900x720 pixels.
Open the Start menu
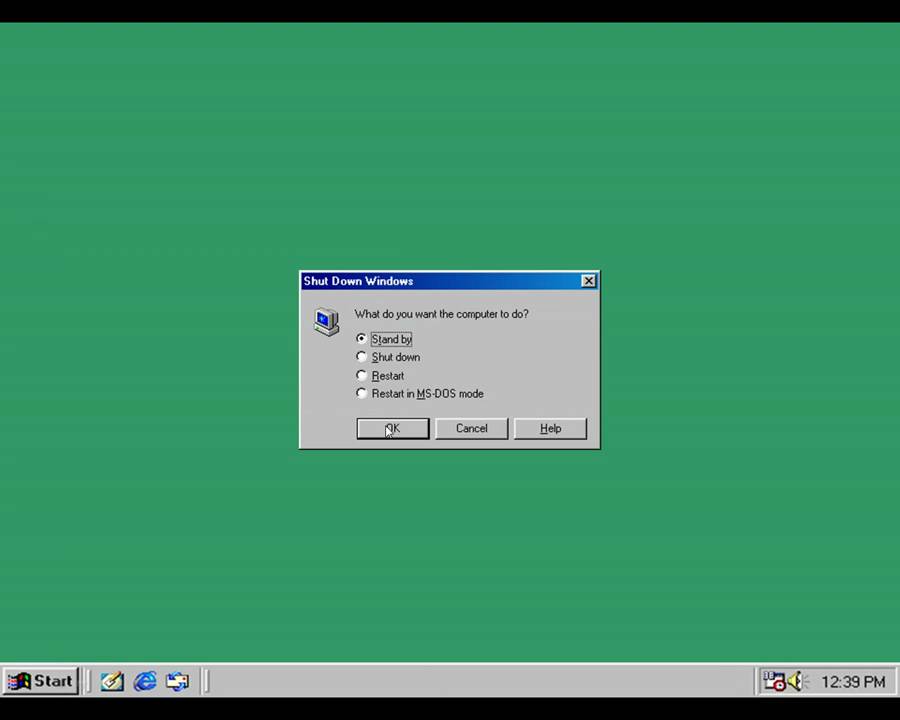click(40, 681)
